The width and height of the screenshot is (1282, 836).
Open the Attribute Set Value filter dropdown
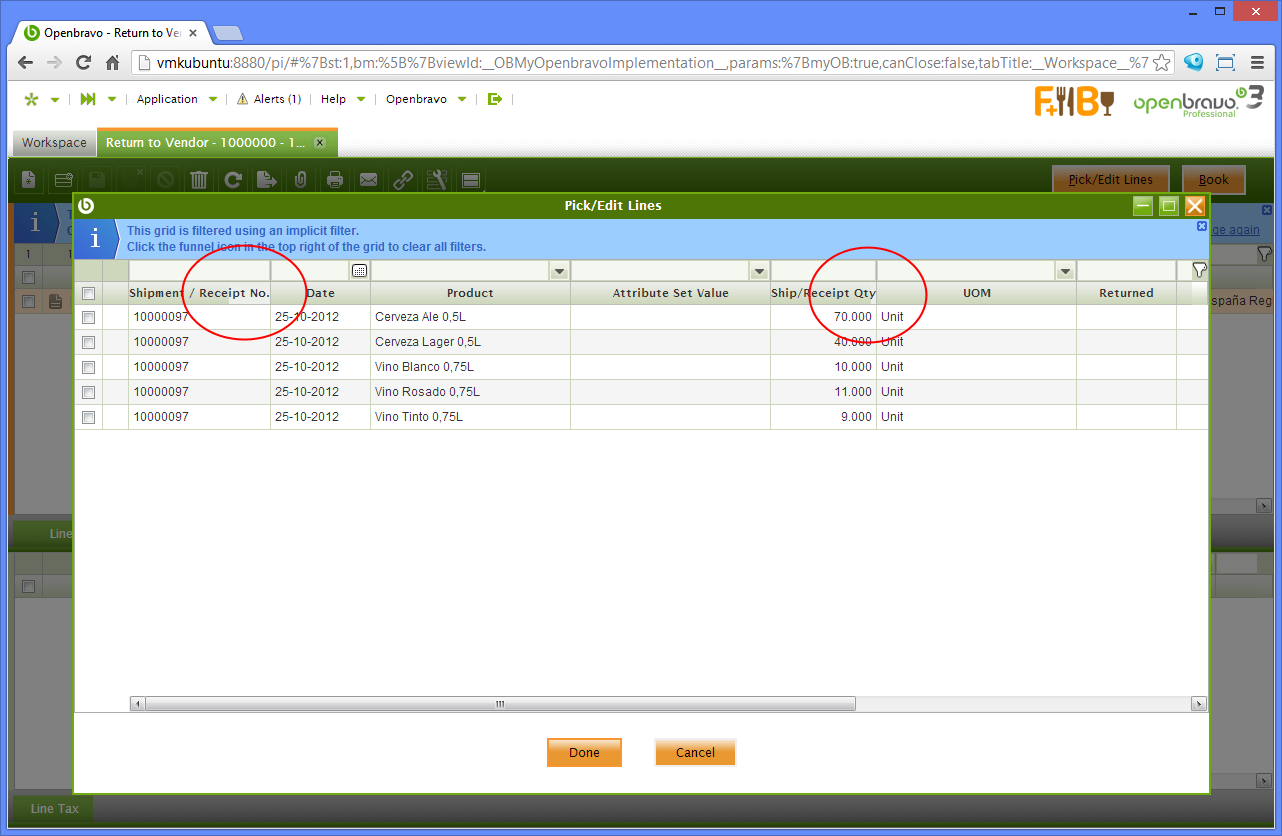pos(759,271)
